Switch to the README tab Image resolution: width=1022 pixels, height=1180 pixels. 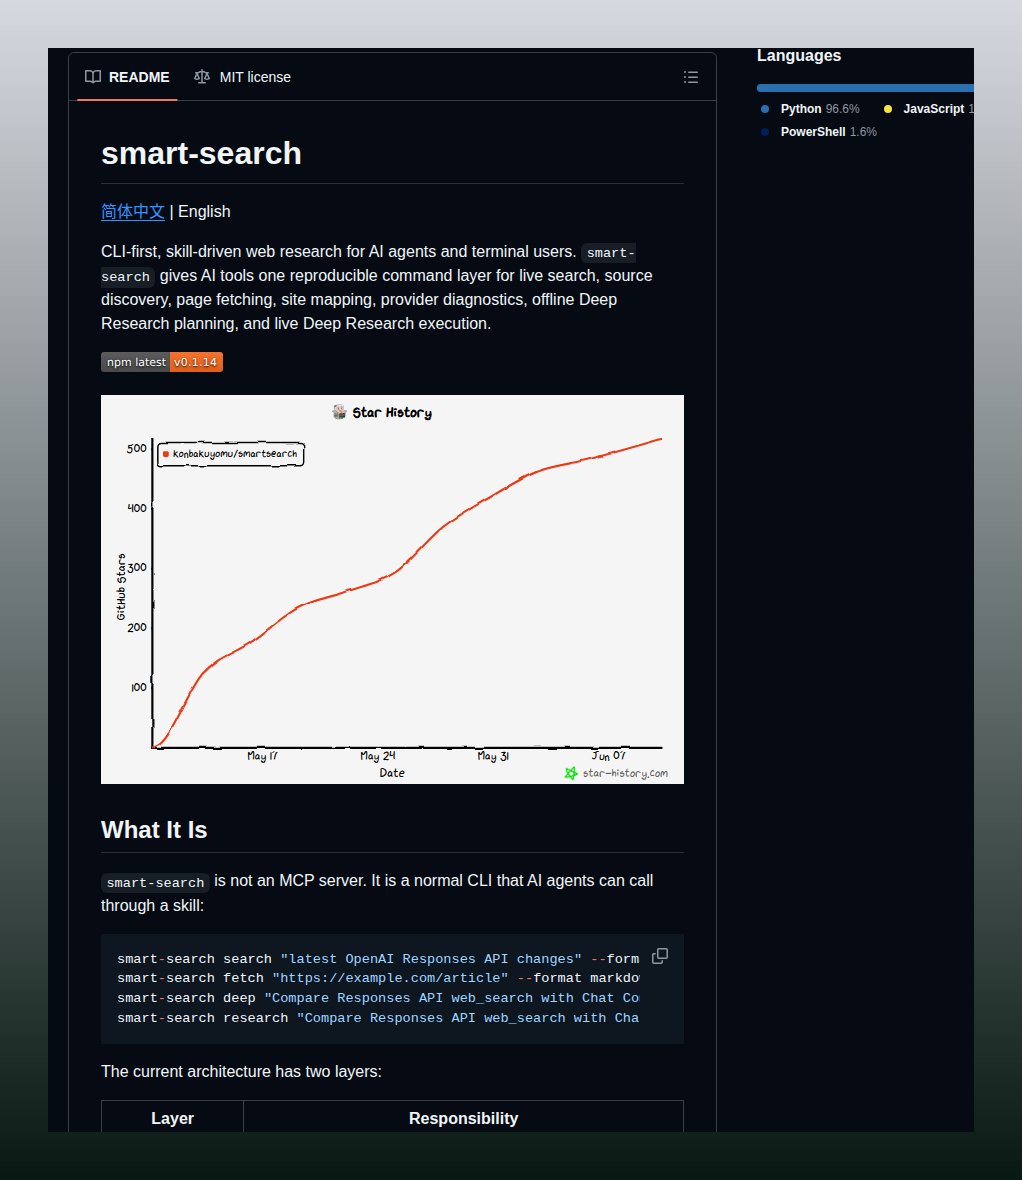coord(127,77)
